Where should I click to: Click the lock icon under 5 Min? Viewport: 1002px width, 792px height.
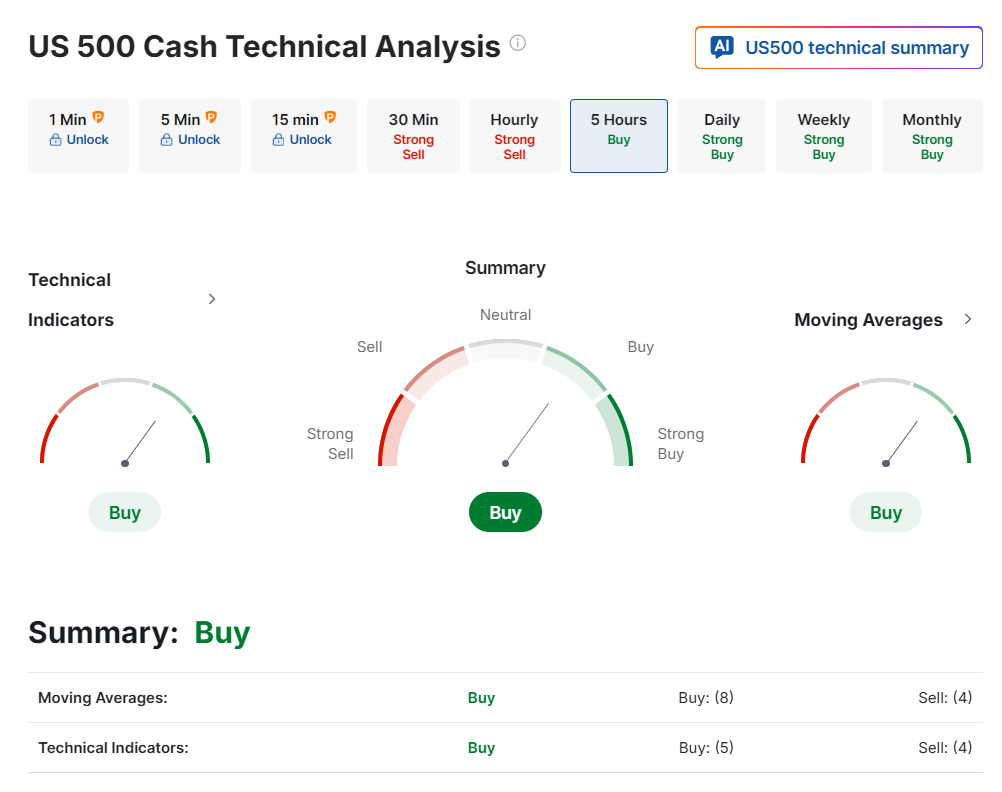[167, 139]
